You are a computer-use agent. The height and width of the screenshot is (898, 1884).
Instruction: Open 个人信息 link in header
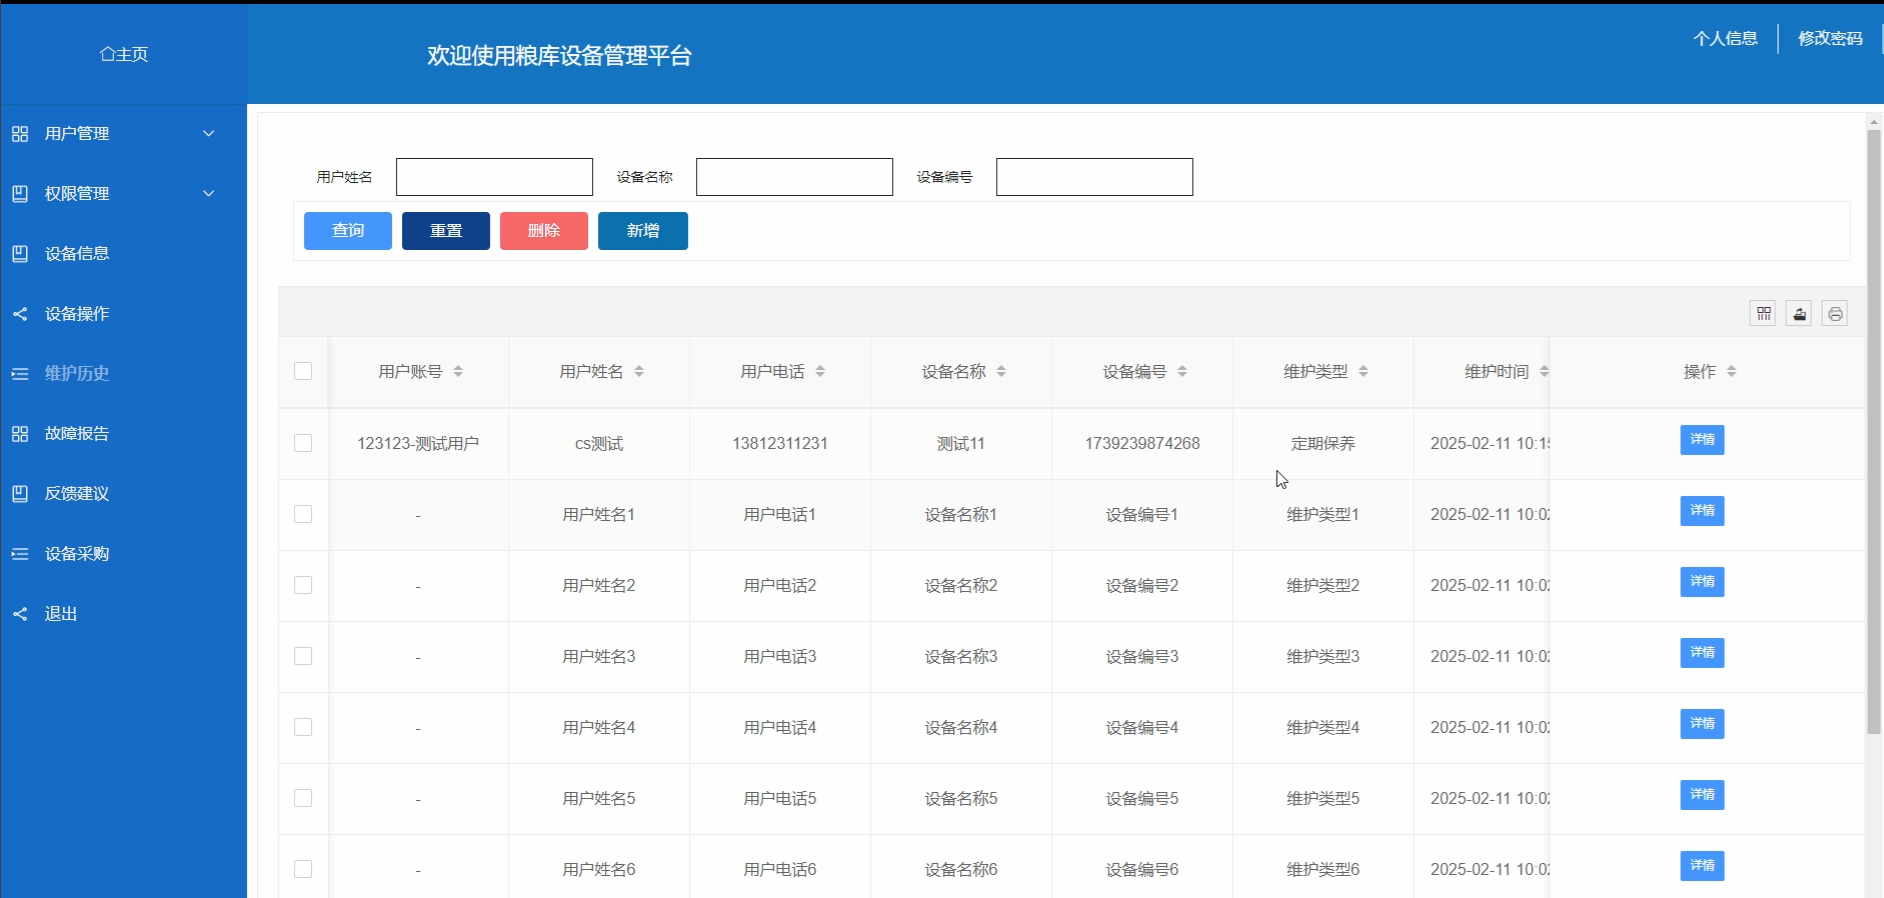pyautogui.click(x=1725, y=38)
